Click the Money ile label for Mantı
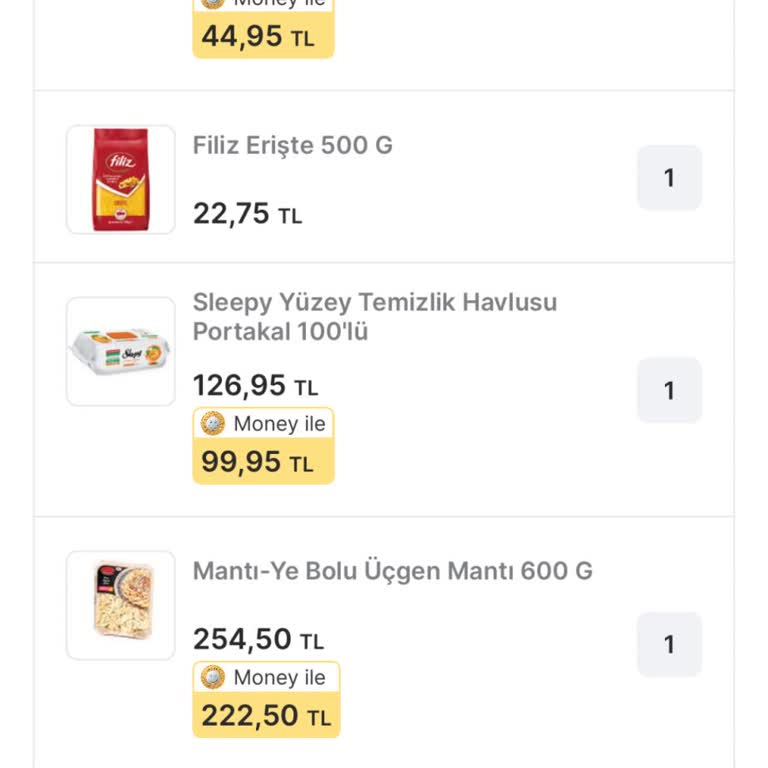 pyautogui.click(x=279, y=678)
